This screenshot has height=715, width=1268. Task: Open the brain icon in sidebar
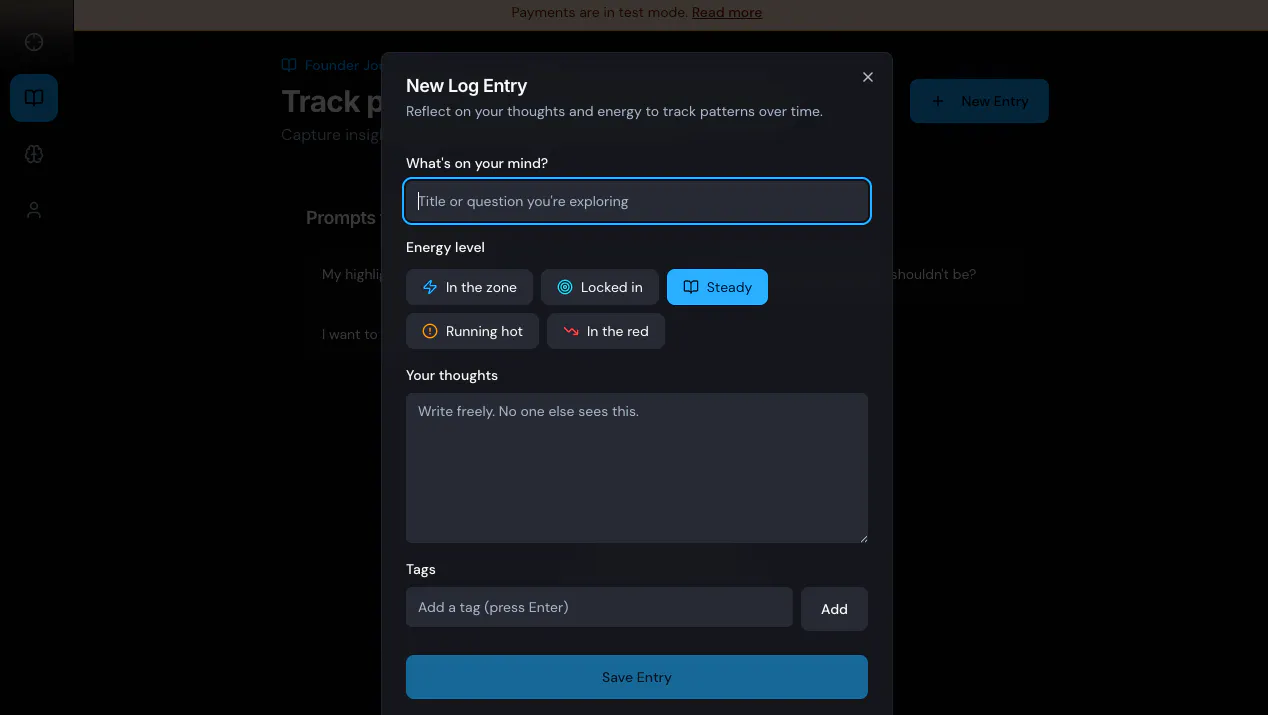click(34, 154)
